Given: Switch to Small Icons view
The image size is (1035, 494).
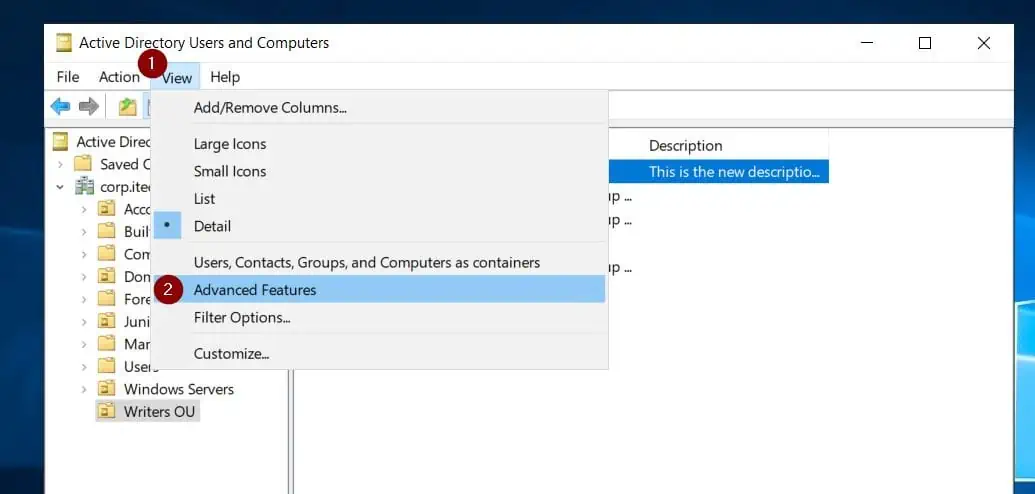Looking at the screenshot, I should (379, 171).
